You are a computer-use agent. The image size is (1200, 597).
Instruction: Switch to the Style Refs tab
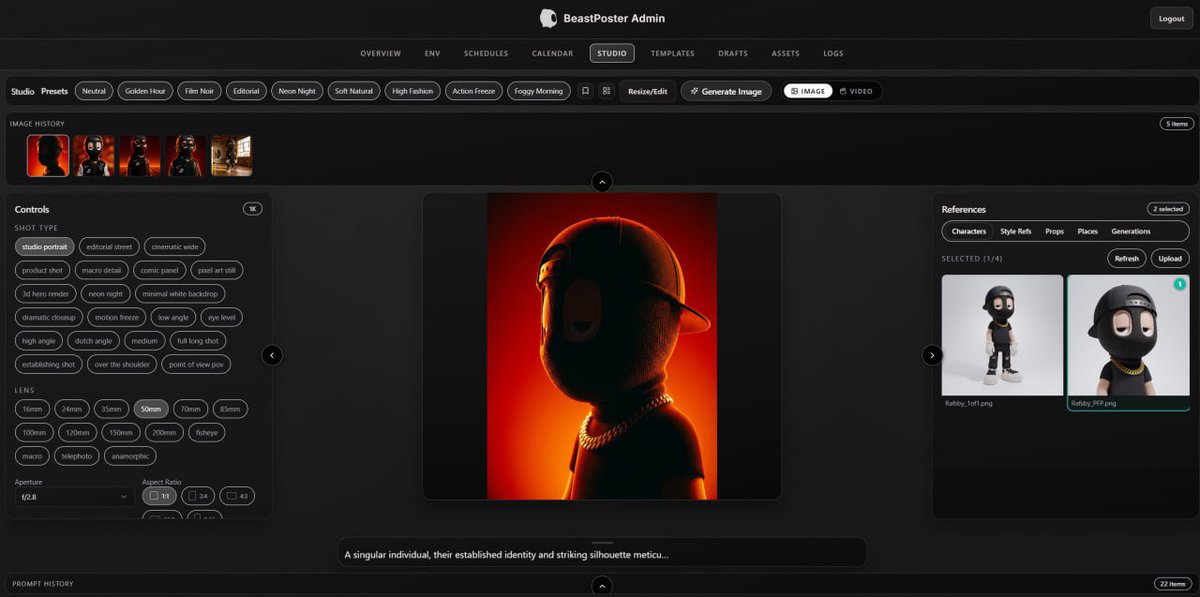1016,231
